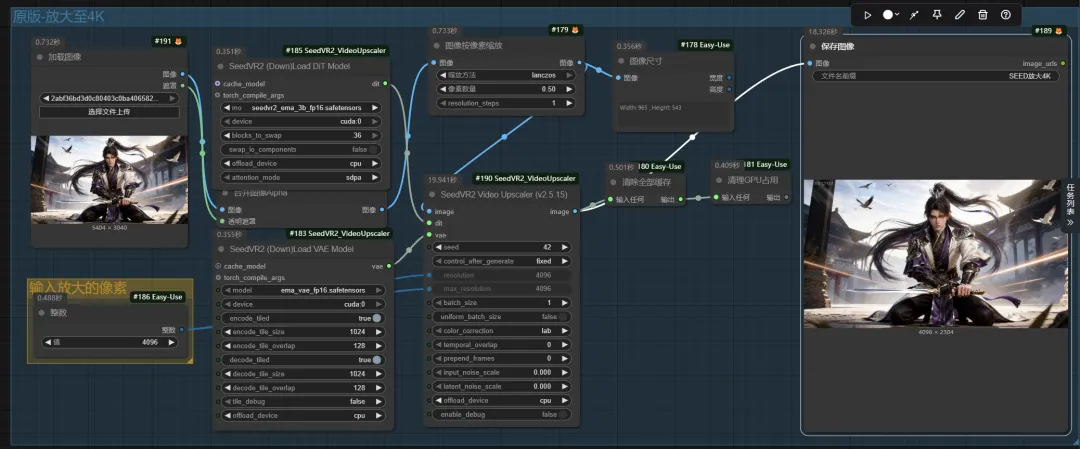The height and width of the screenshot is (449, 1080).
Task: Click the trash delete icon in toolbar
Action: tap(983, 14)
